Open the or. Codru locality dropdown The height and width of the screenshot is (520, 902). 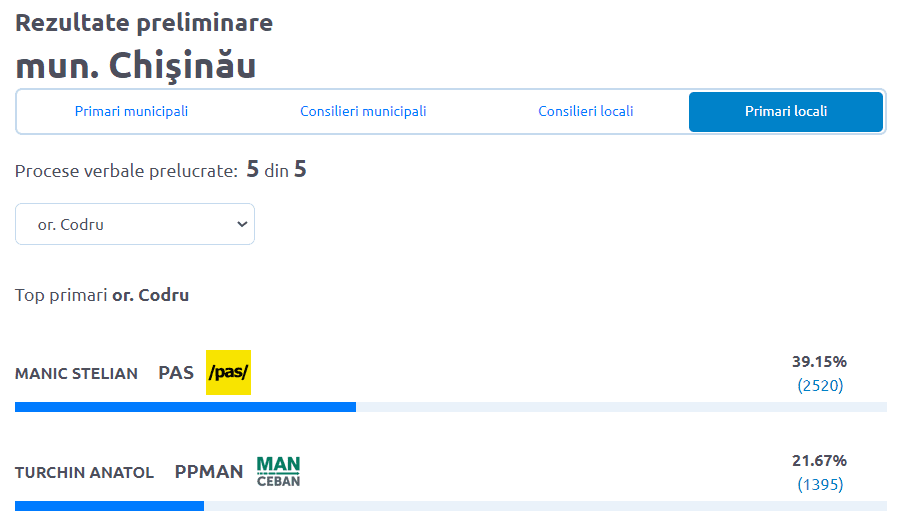134,224
